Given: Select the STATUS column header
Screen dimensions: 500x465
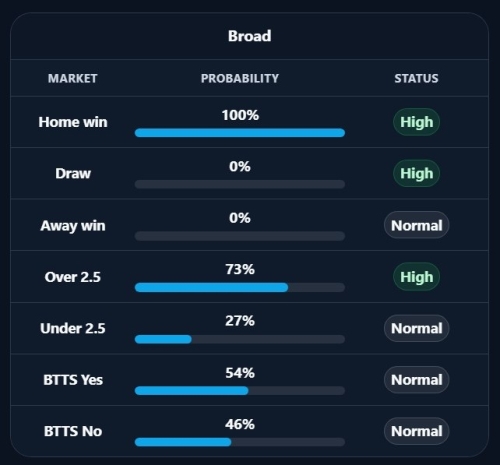Looking at the screenshot, I should click(x=416, y=78).
